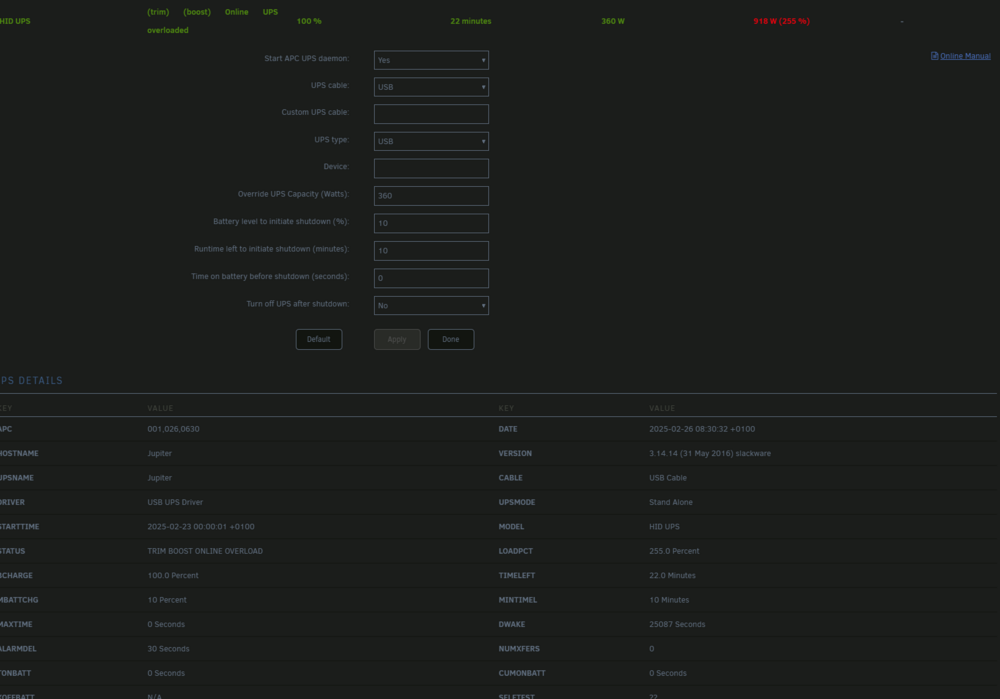
Task: Focus the Custom UPS cable field
Action: [431, 114]
